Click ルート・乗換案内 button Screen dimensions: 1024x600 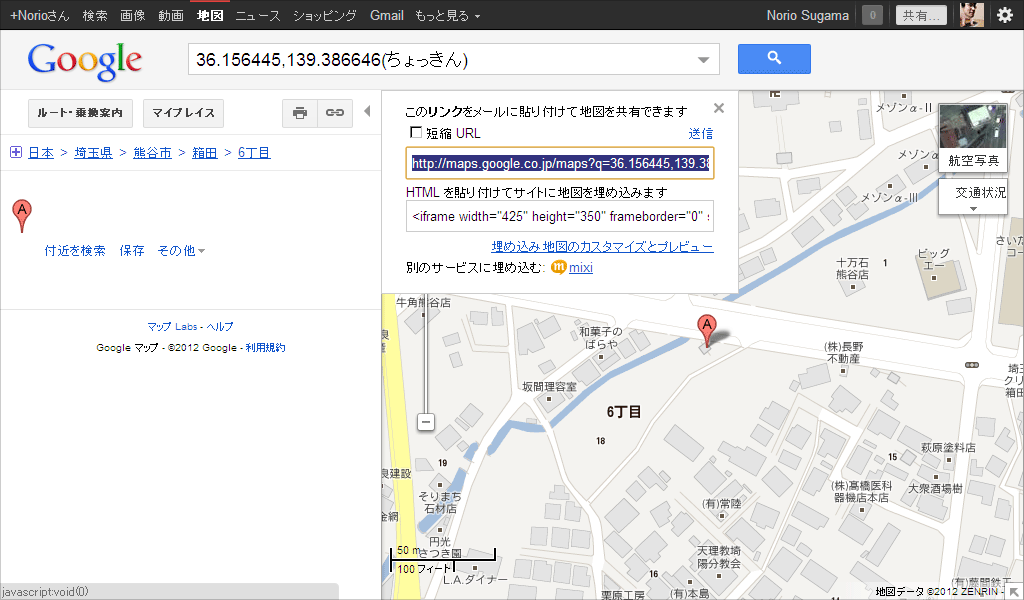[80, 113]
